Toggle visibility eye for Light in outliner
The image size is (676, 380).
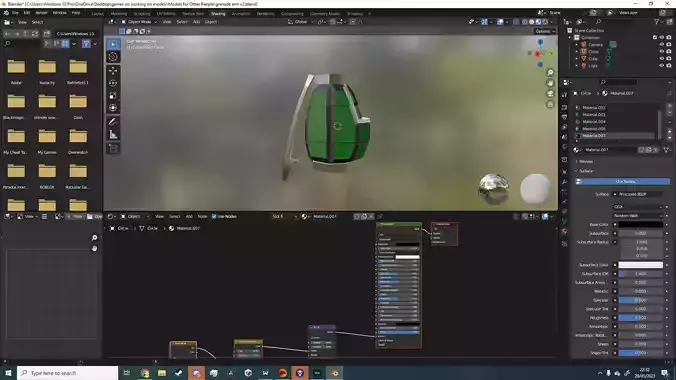tap(661, 66)
